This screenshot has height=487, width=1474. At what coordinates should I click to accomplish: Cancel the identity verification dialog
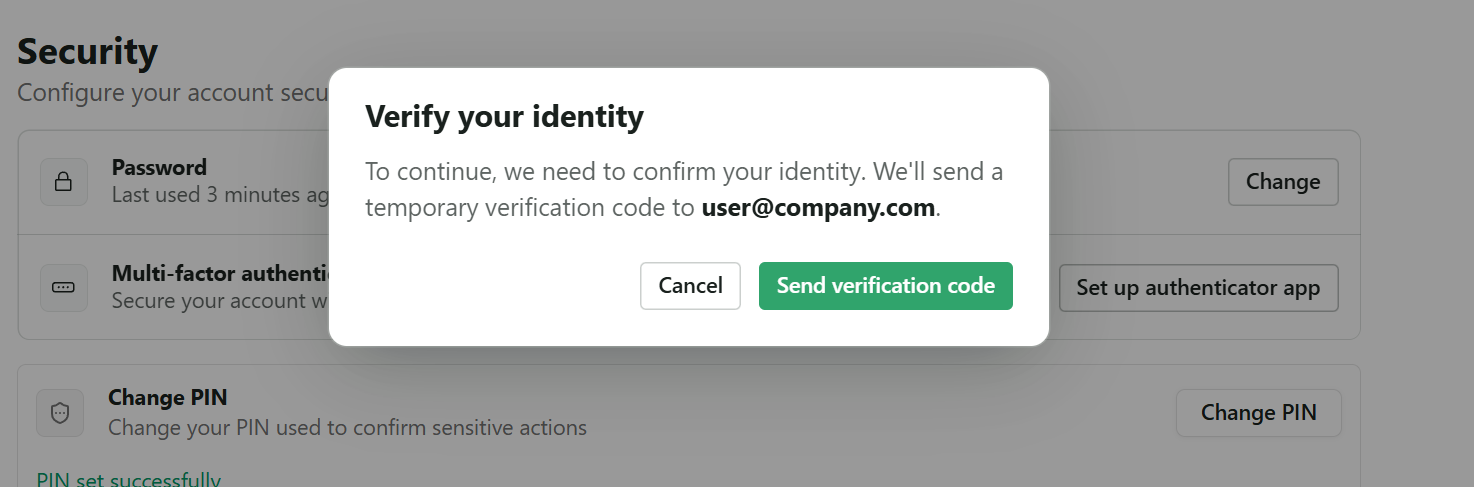click(690, 286)
